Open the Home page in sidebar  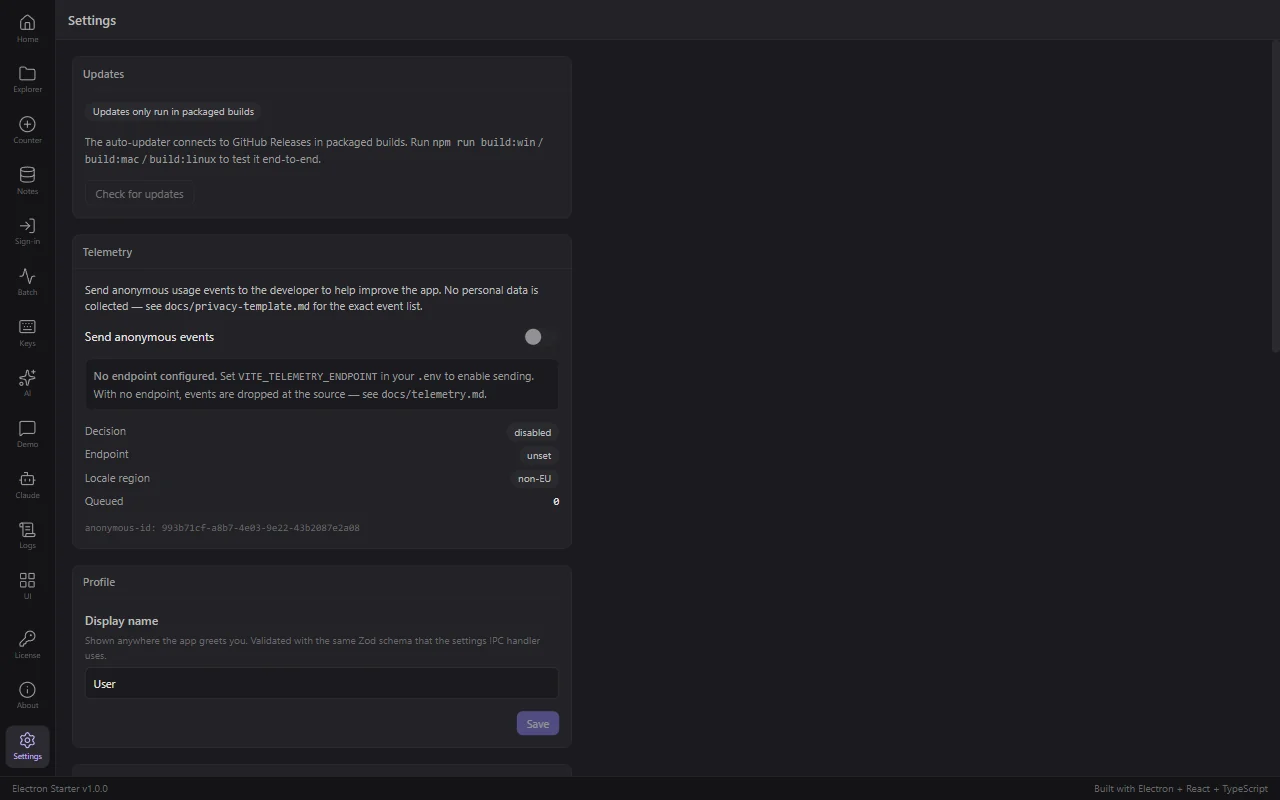pos(27,29)
